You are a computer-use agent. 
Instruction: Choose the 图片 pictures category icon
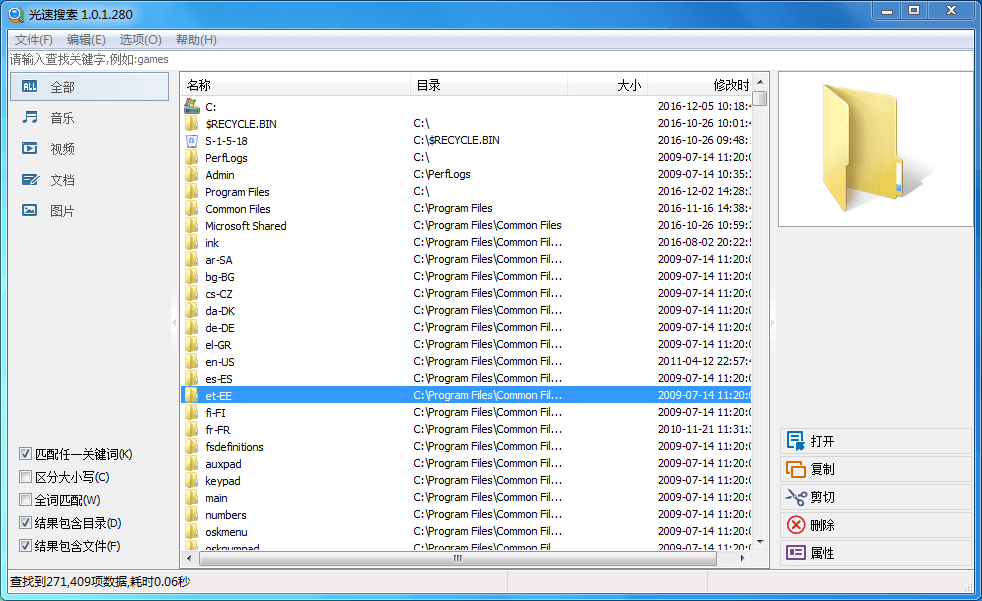pos(30,211)
